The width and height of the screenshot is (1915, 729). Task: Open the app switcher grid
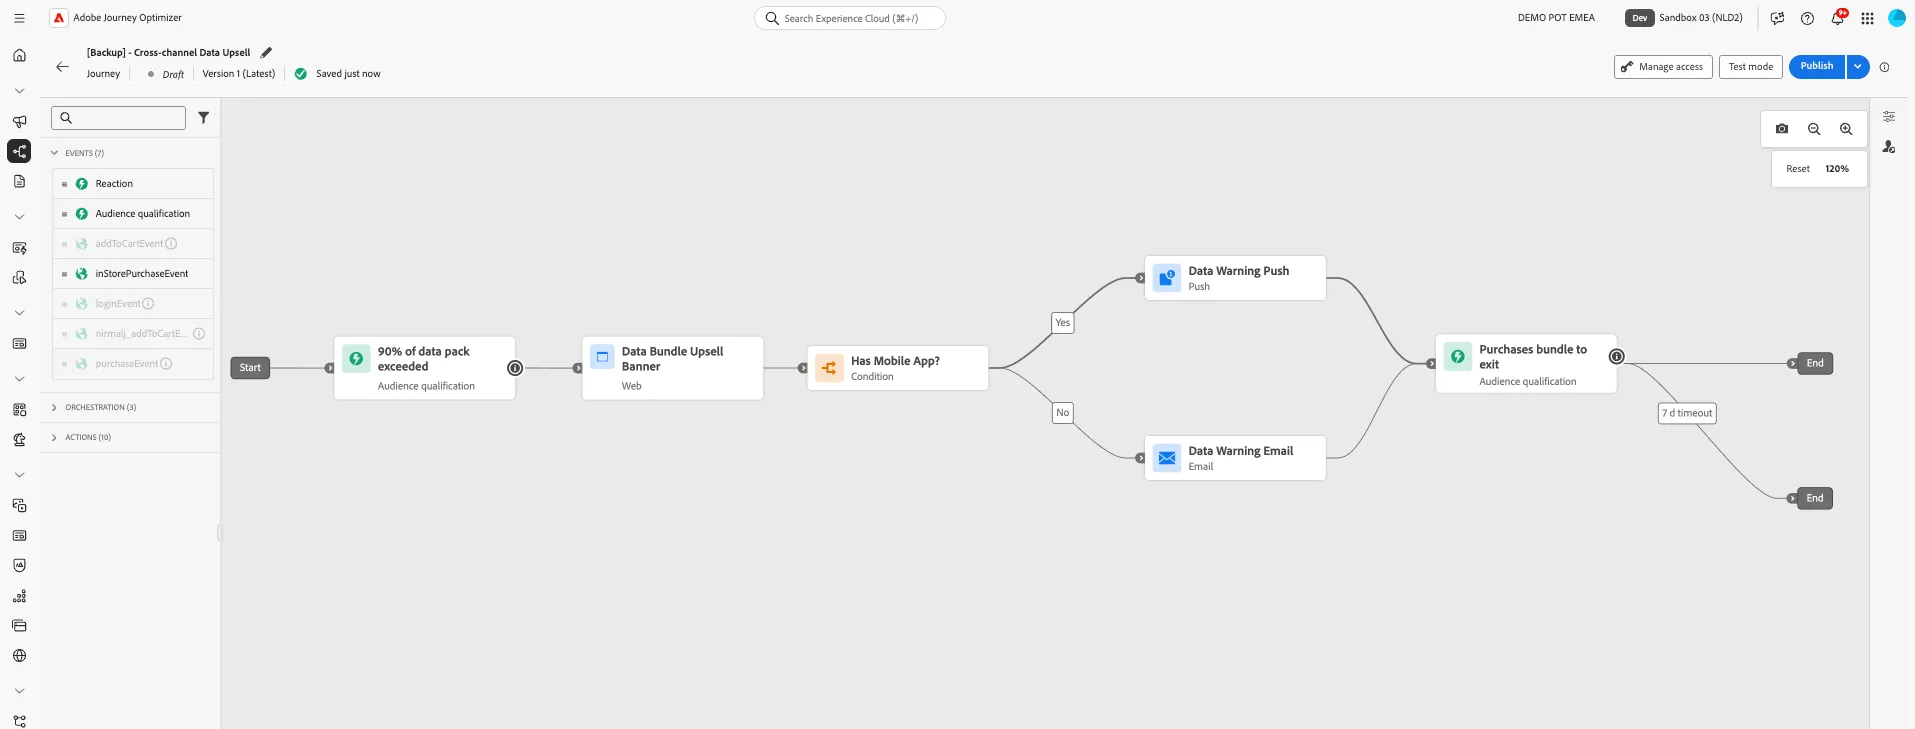pos(1867,18)
